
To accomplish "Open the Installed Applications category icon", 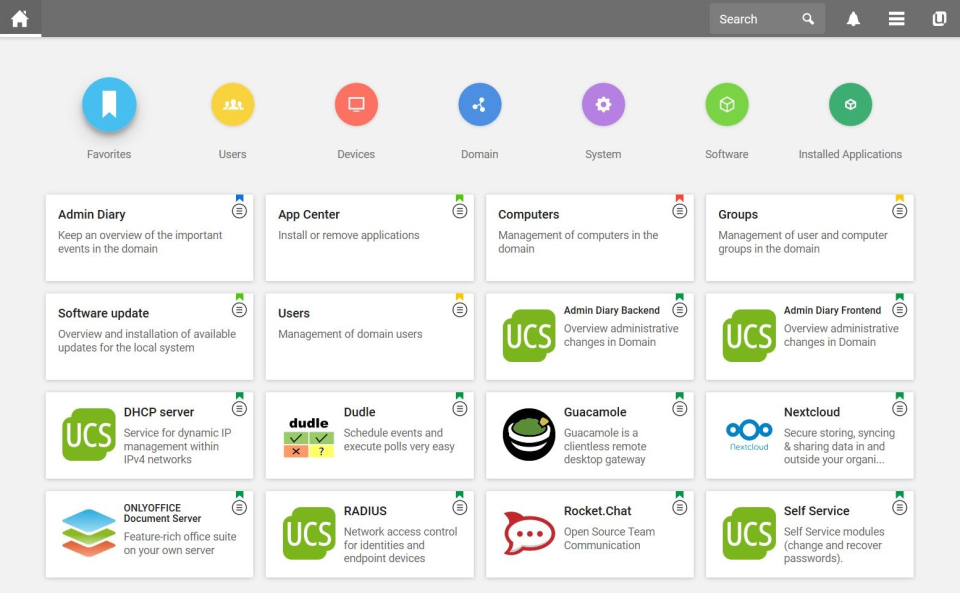I will pos(850,103).
